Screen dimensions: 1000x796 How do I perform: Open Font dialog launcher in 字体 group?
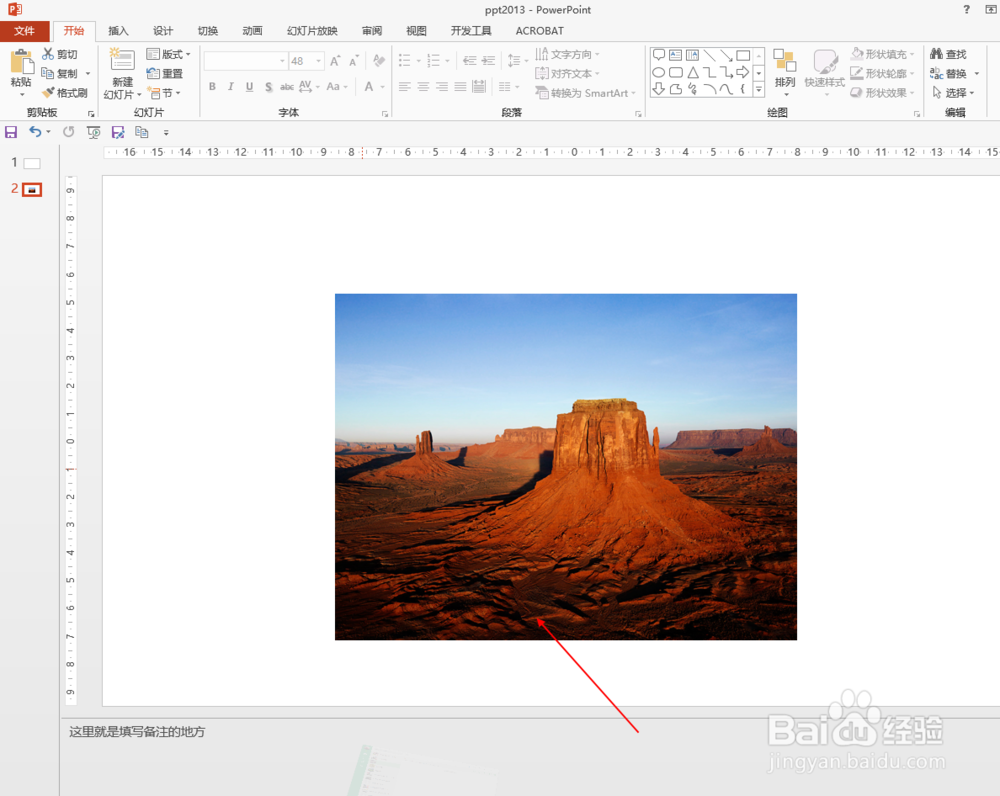[385, 114]
